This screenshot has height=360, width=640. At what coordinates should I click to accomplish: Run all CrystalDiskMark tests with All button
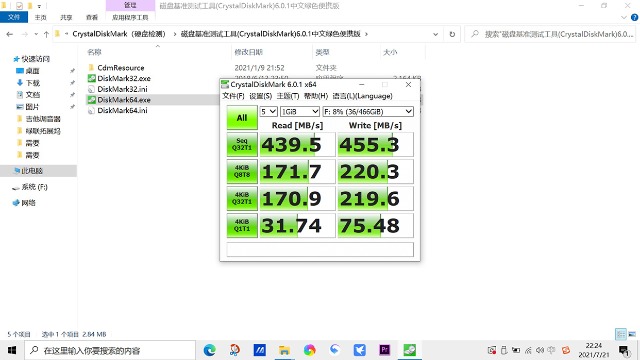(242, 118)
